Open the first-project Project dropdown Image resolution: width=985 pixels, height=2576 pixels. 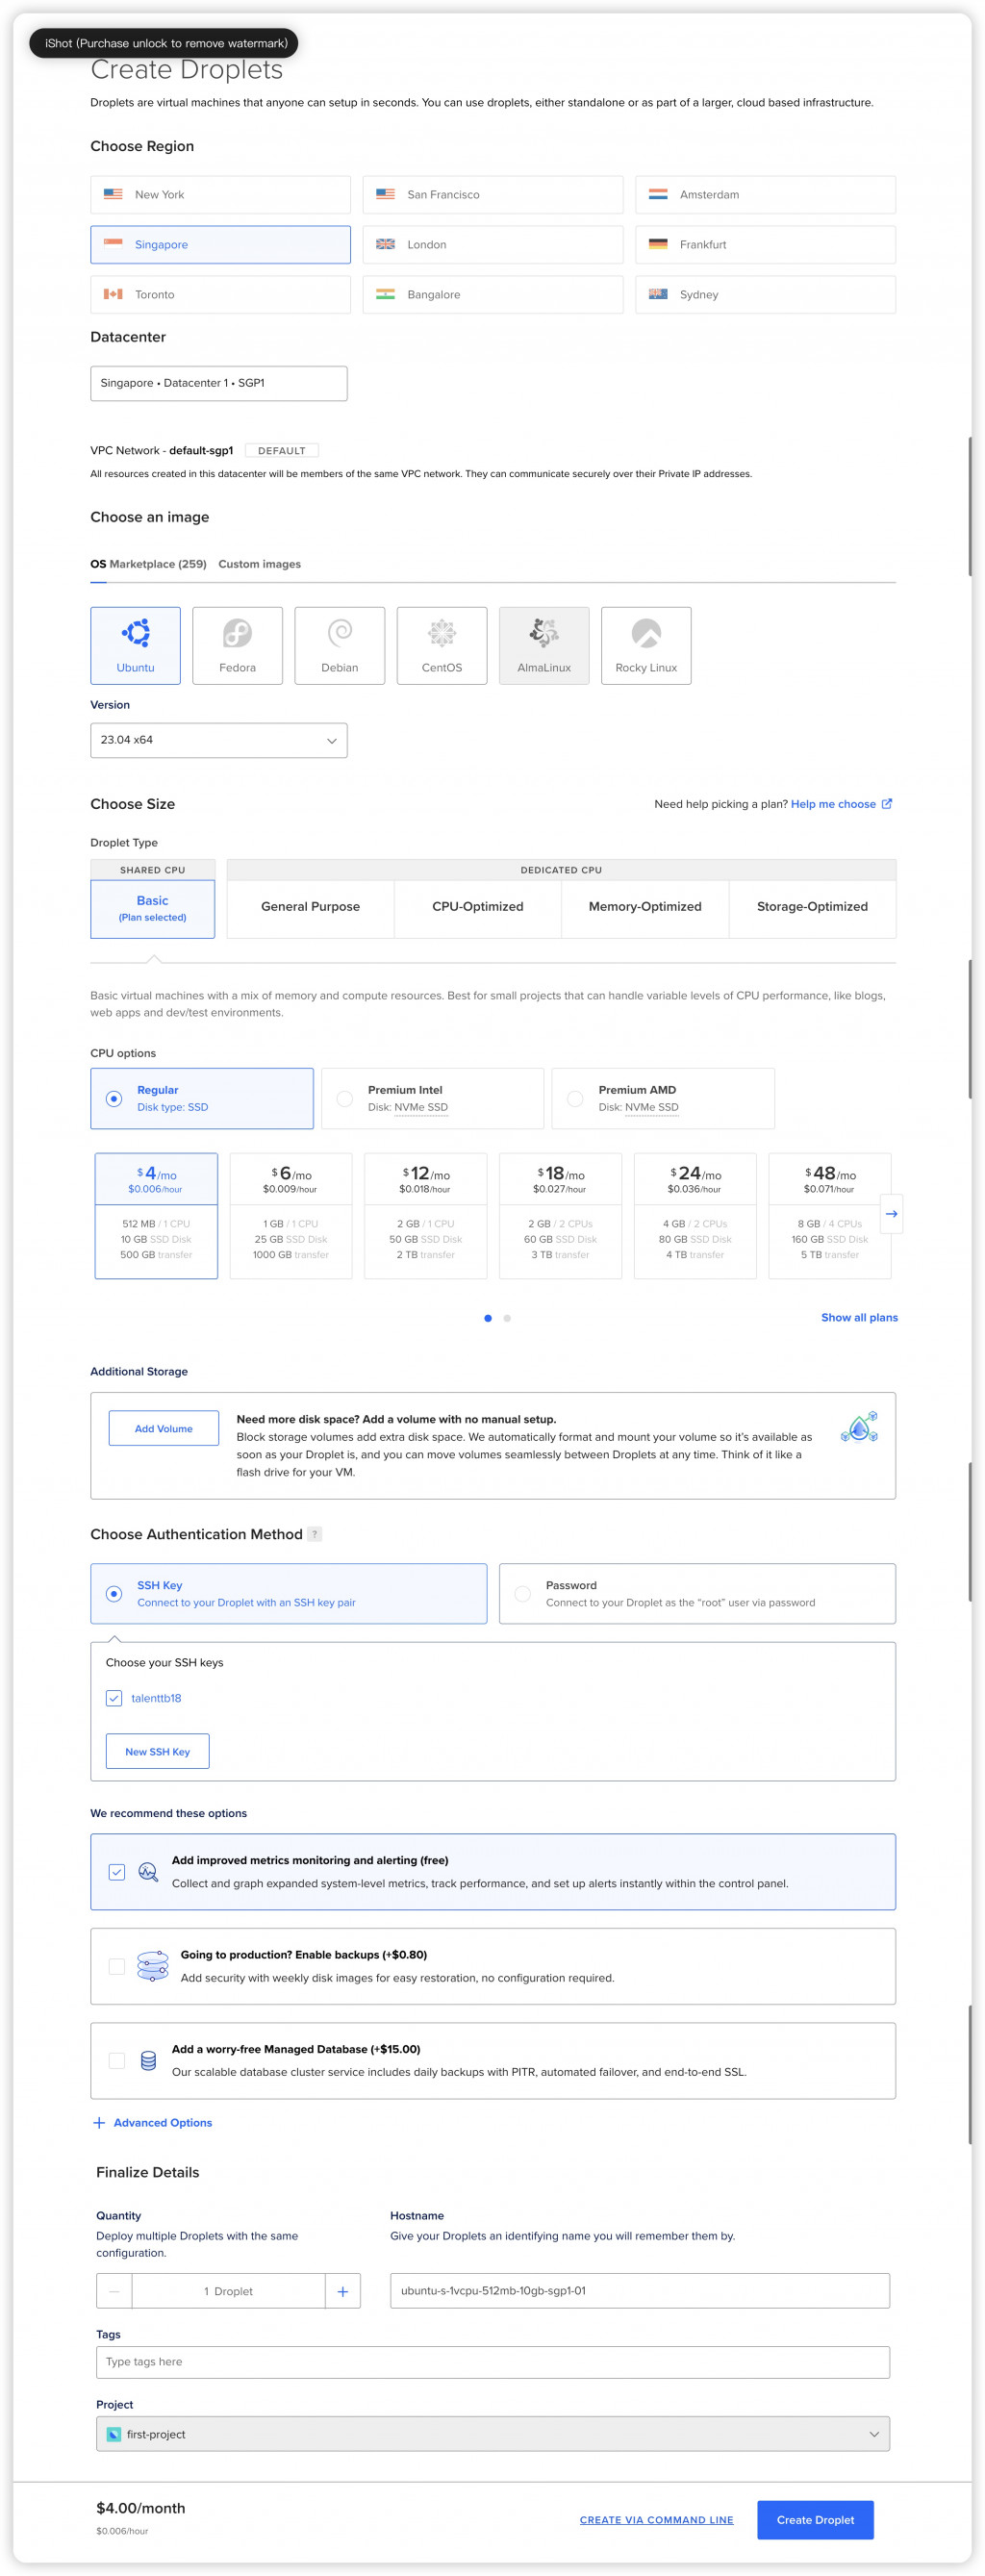click(x=493, y=2434)
